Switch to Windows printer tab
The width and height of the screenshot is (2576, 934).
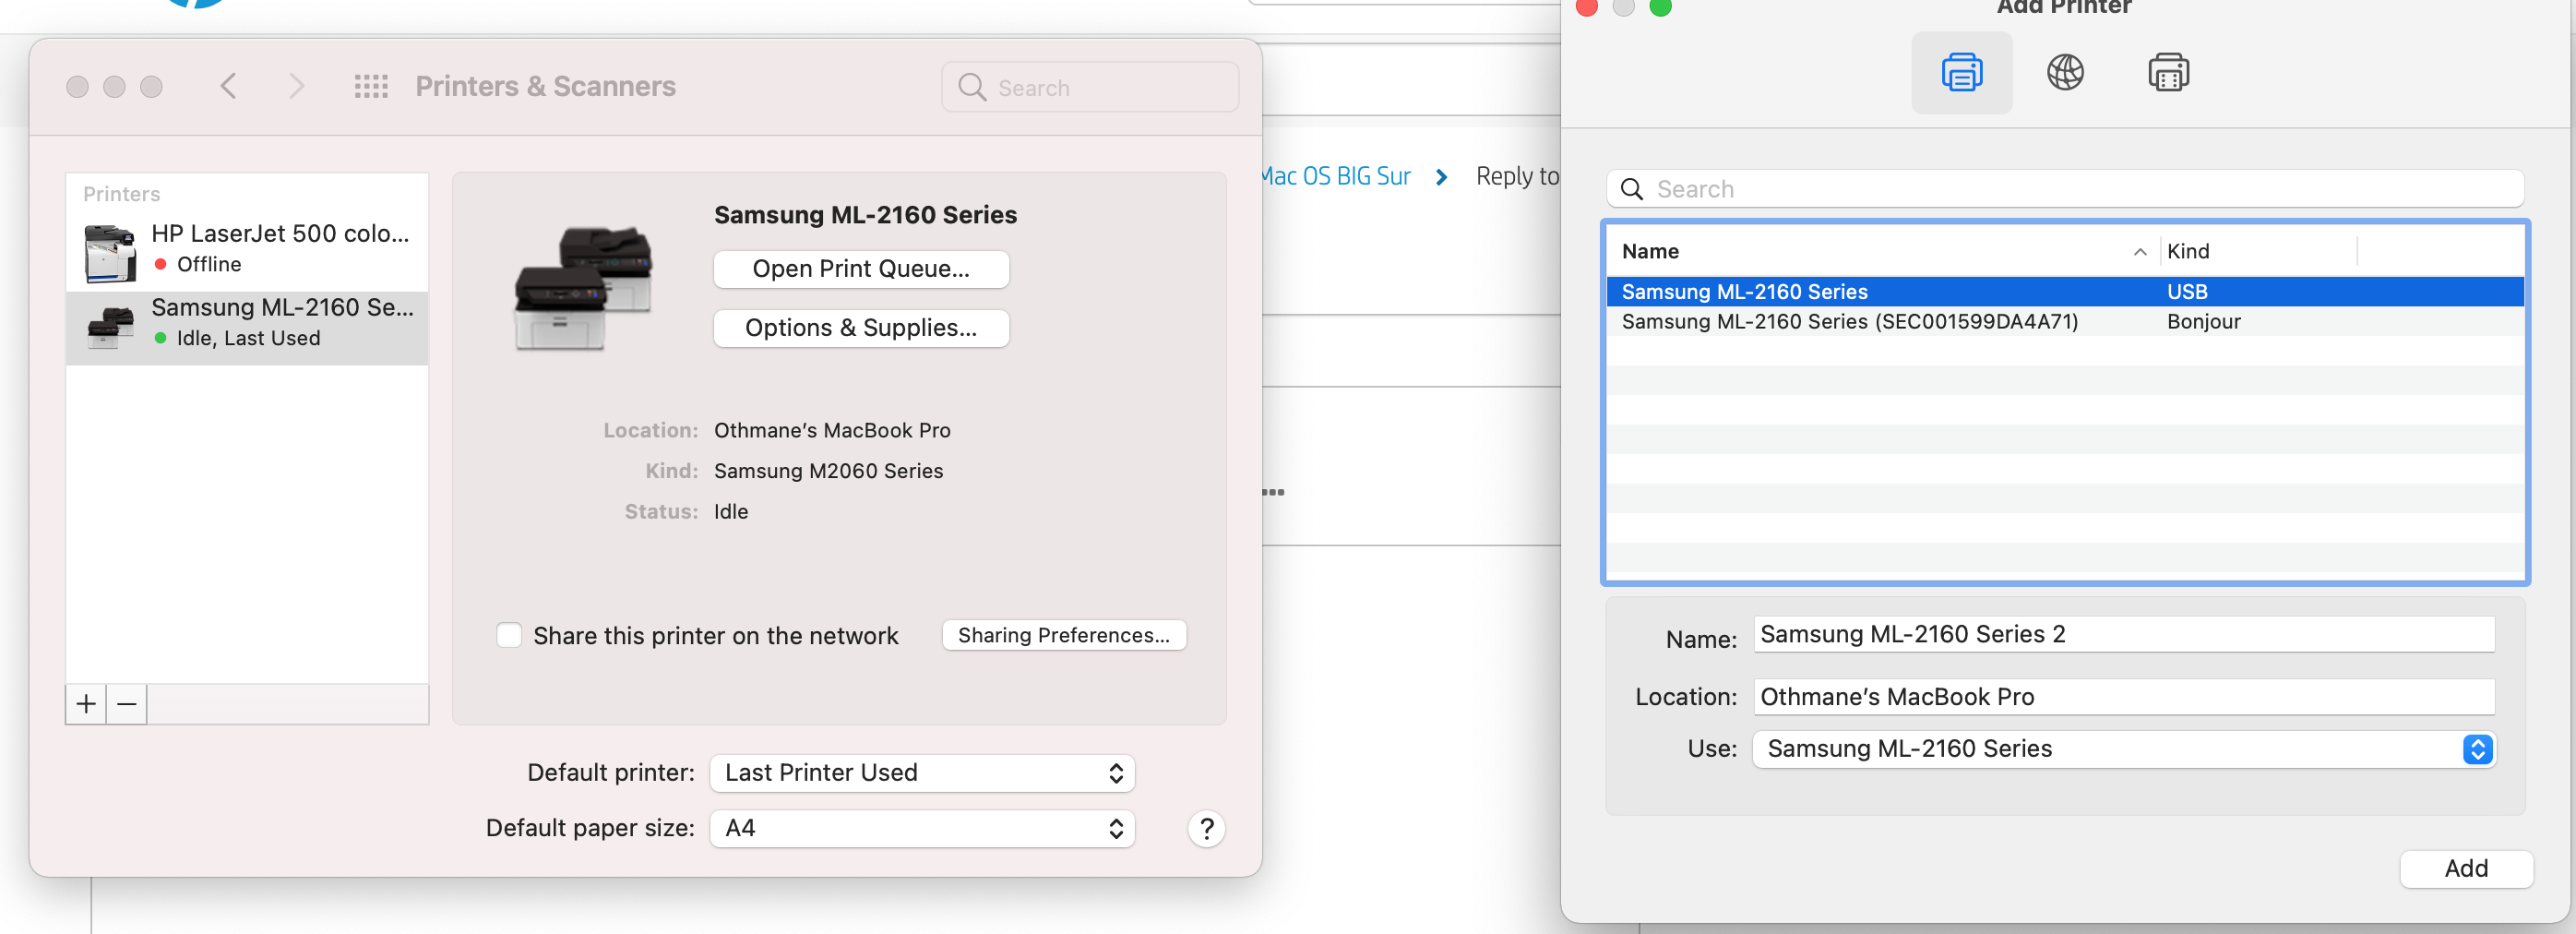point(2168,73)
